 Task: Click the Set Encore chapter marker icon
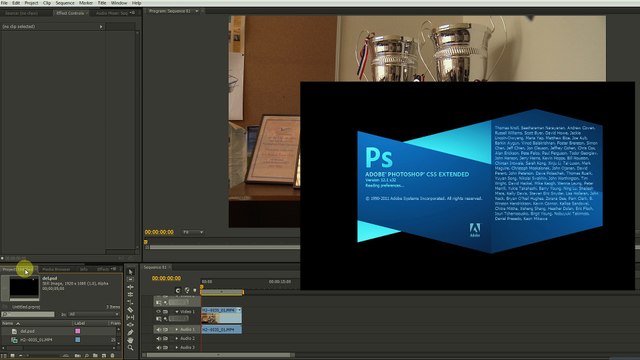pyautogui.click(x=187, y=291)
